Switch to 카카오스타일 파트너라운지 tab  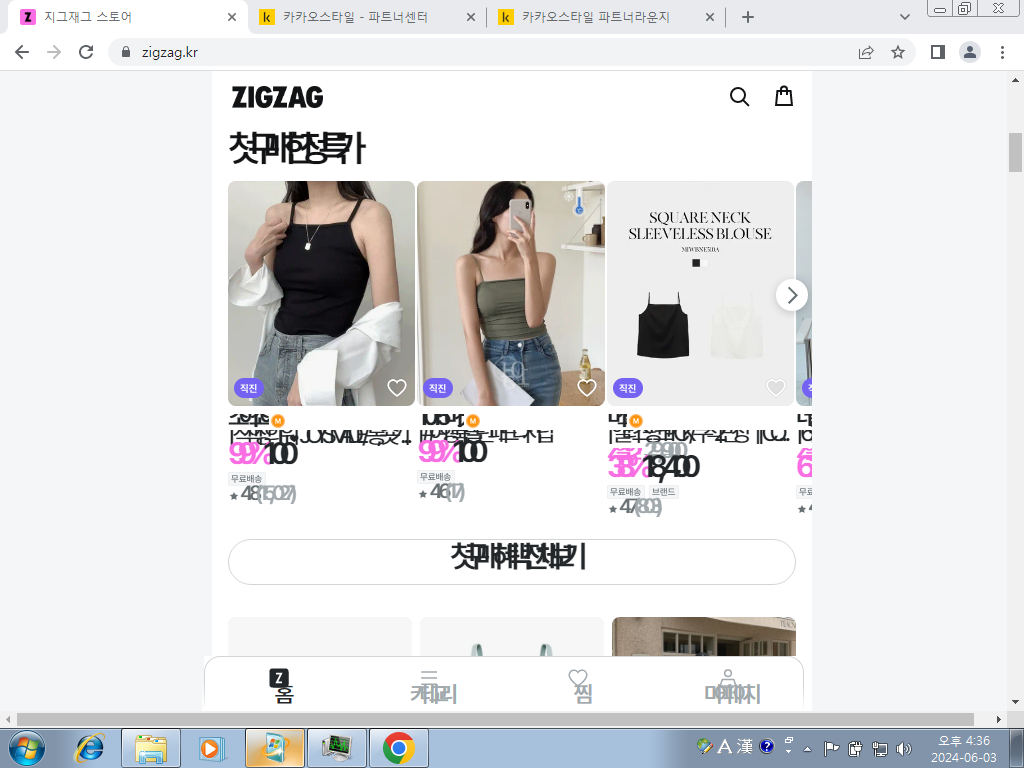coord(606,17)
